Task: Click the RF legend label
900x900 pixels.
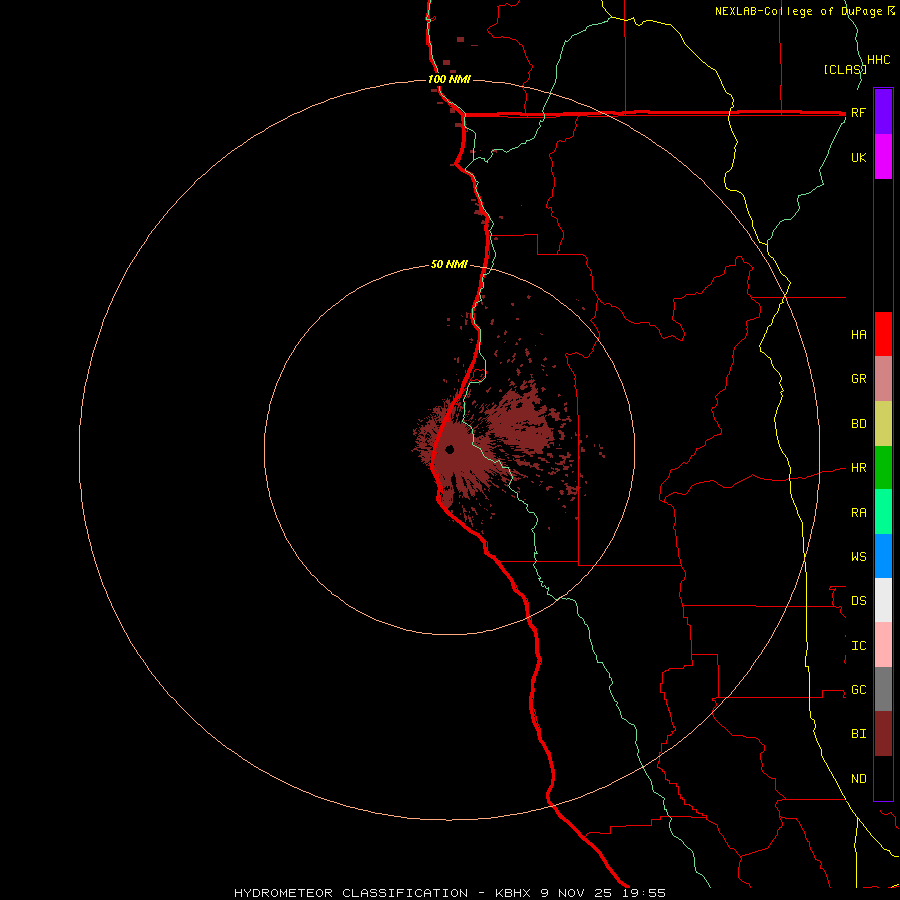Action: [x=858, y=112]
